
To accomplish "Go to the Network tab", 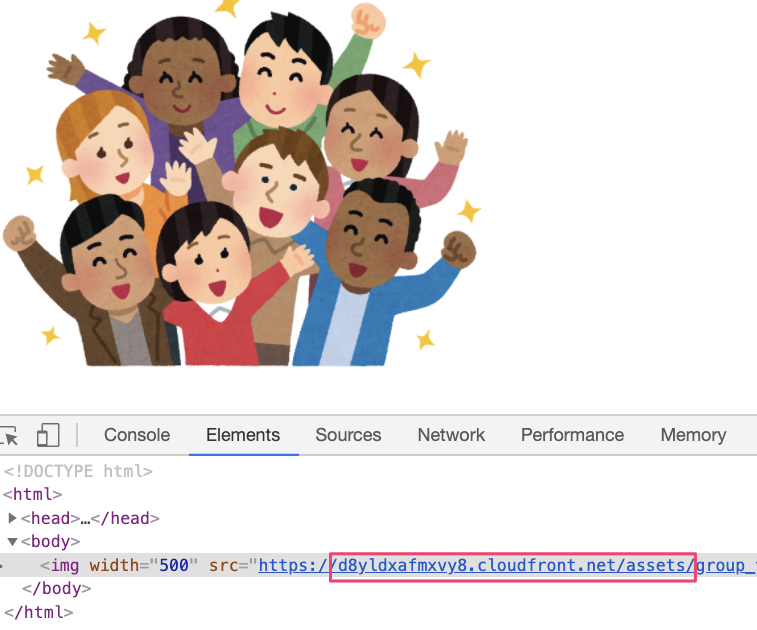I will 451,435.
